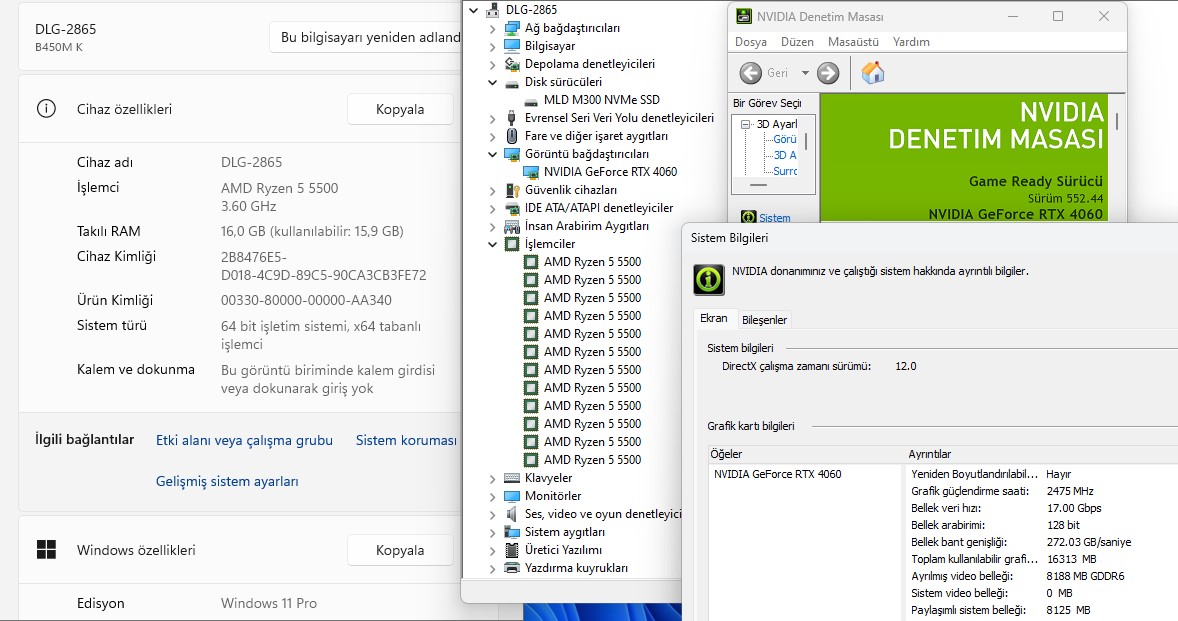
Task: Collapse the İşlemciler branch
Action: [493, 245]
